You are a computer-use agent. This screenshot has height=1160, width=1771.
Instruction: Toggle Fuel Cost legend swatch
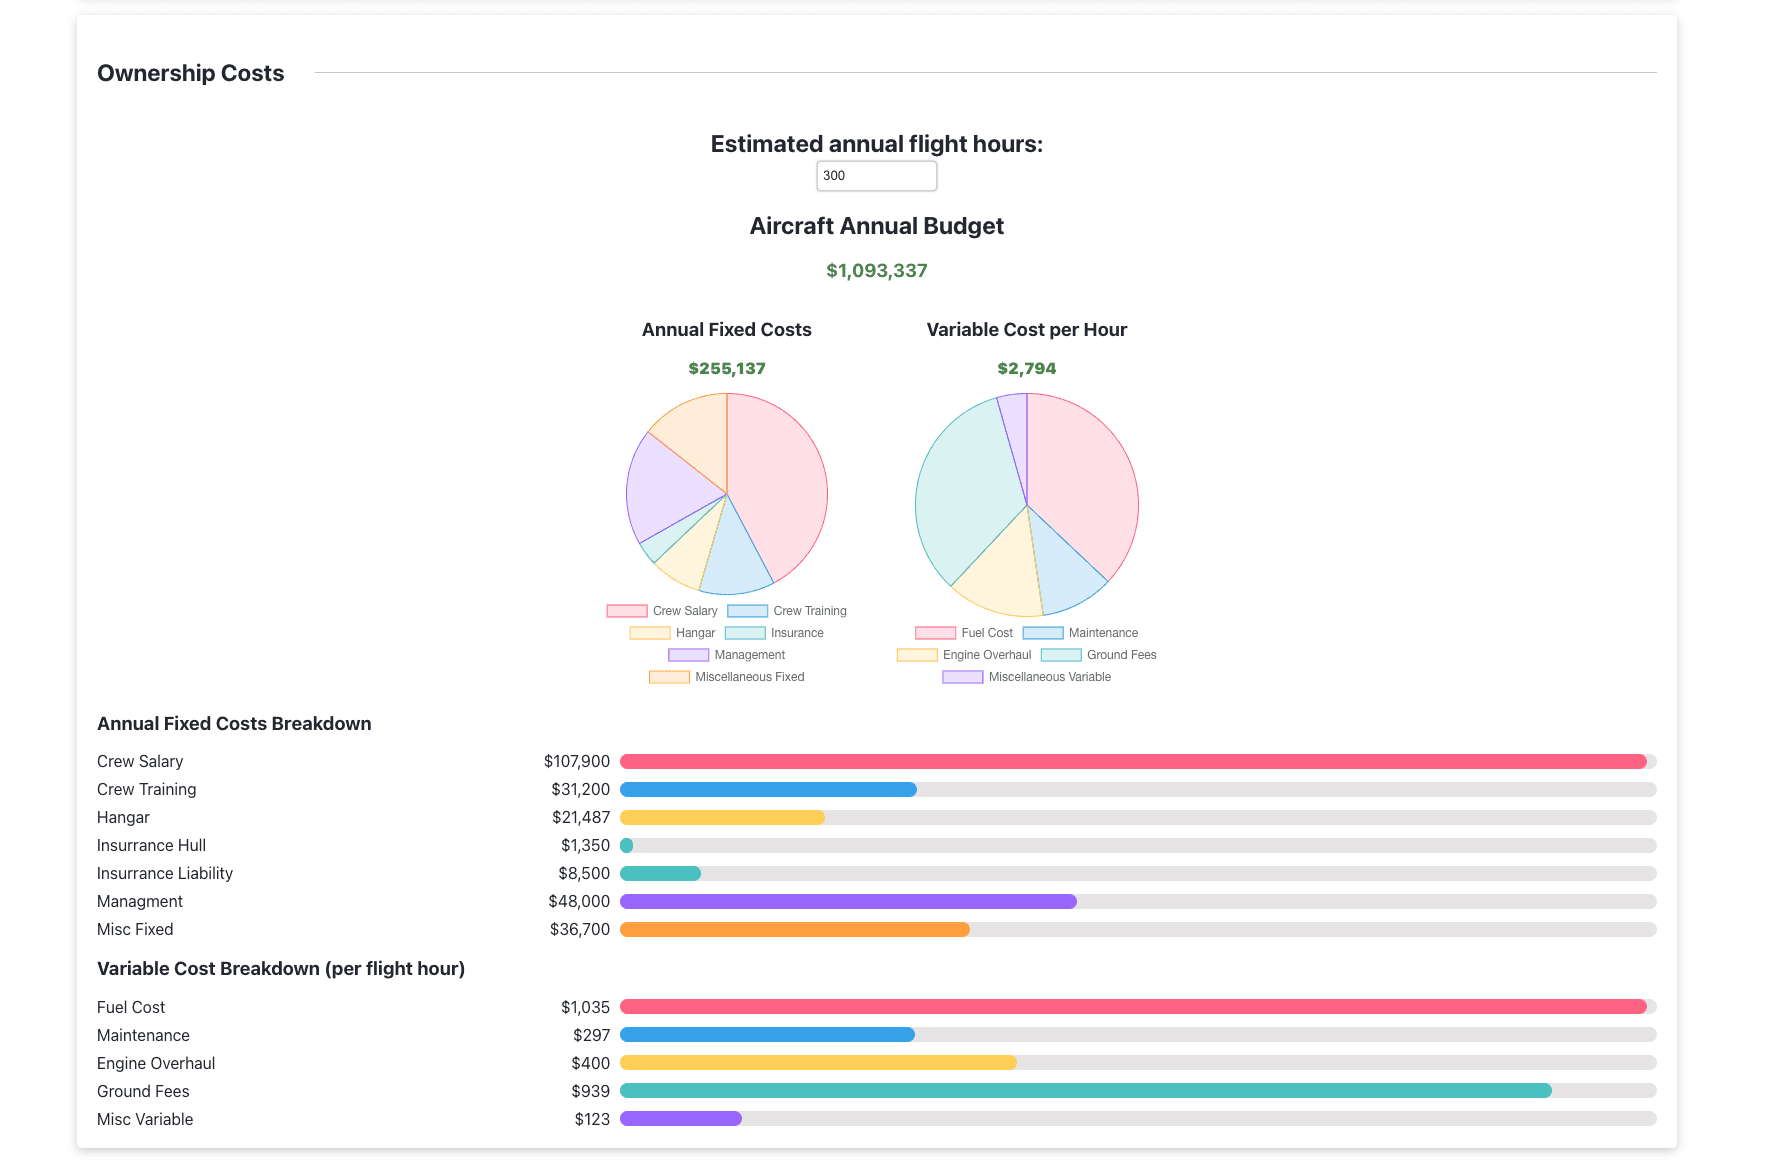tap(935, 633)
